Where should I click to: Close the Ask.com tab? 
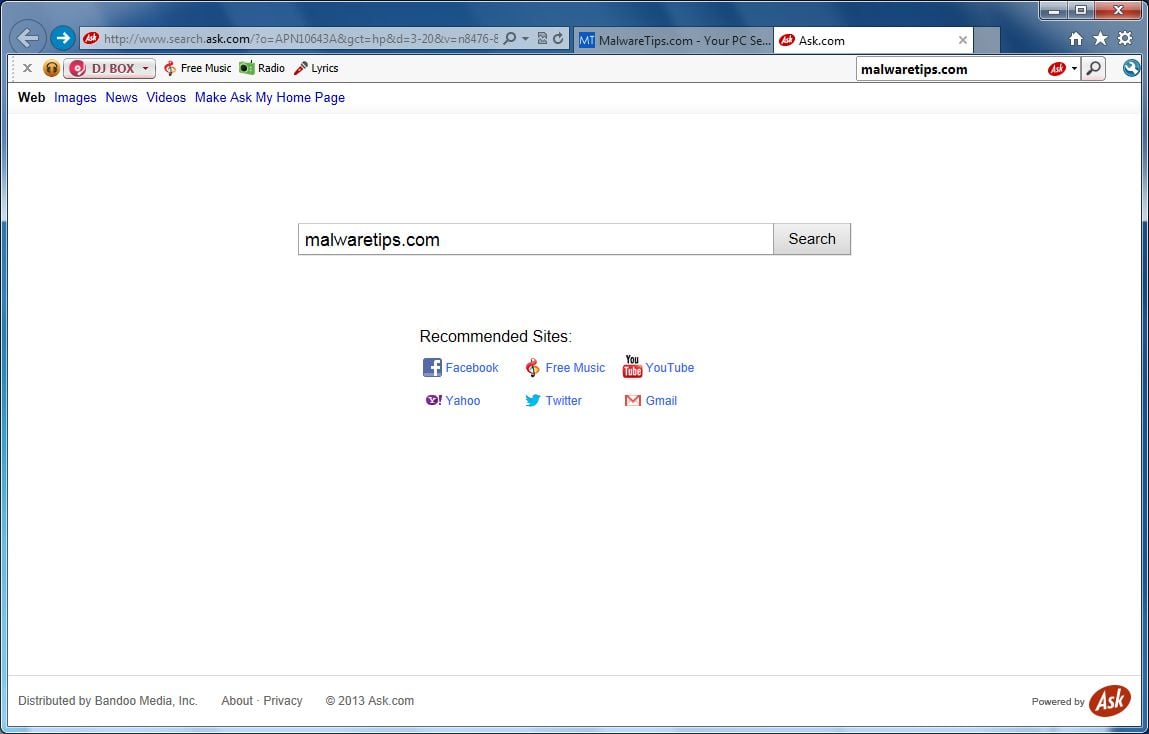click(x=963, y=41)
